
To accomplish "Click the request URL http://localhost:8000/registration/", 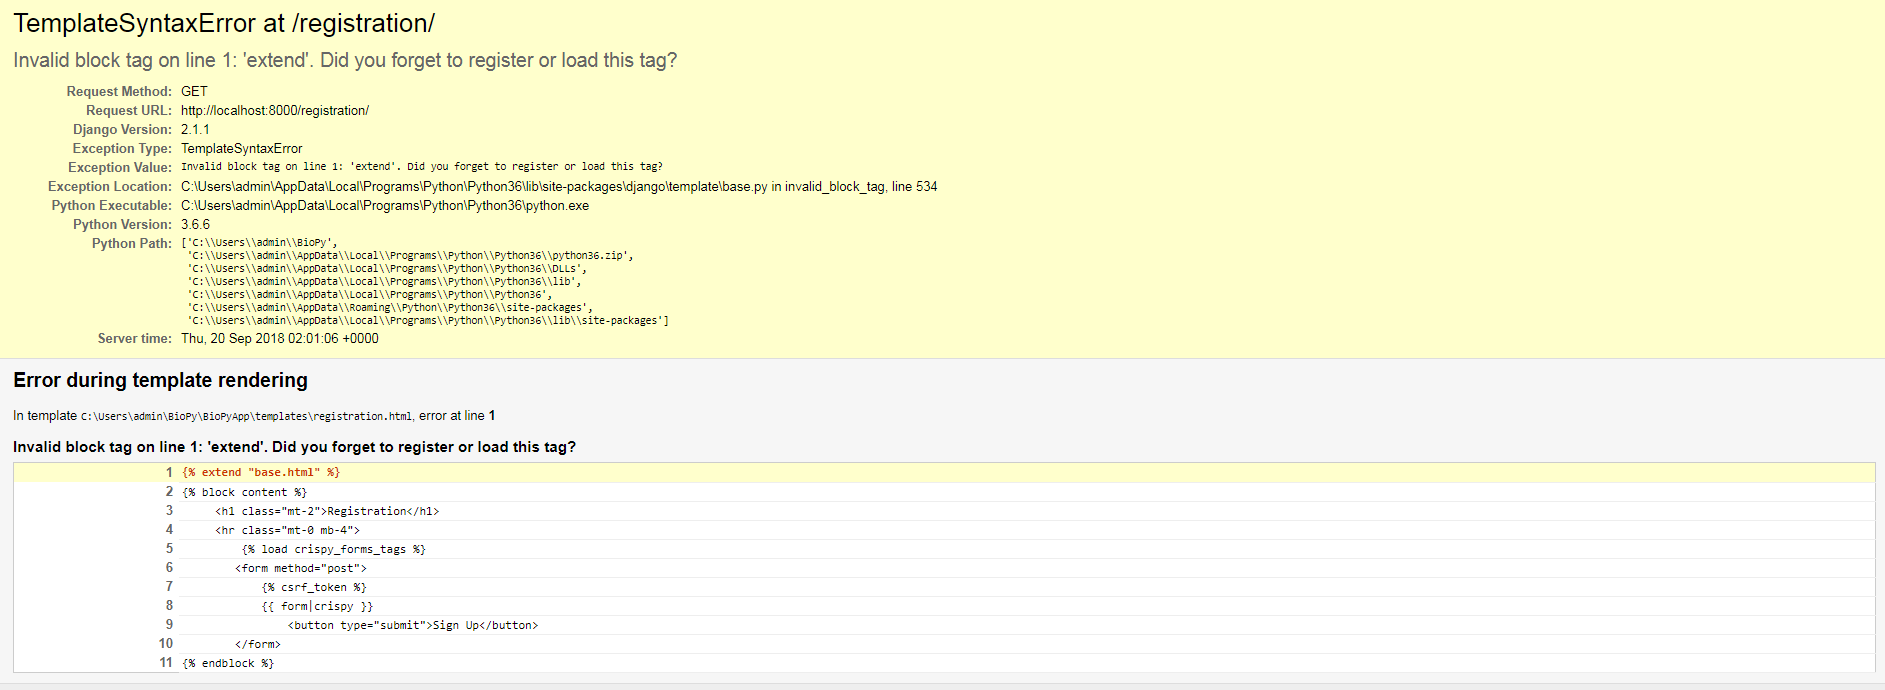I will (x=275, y=110).
